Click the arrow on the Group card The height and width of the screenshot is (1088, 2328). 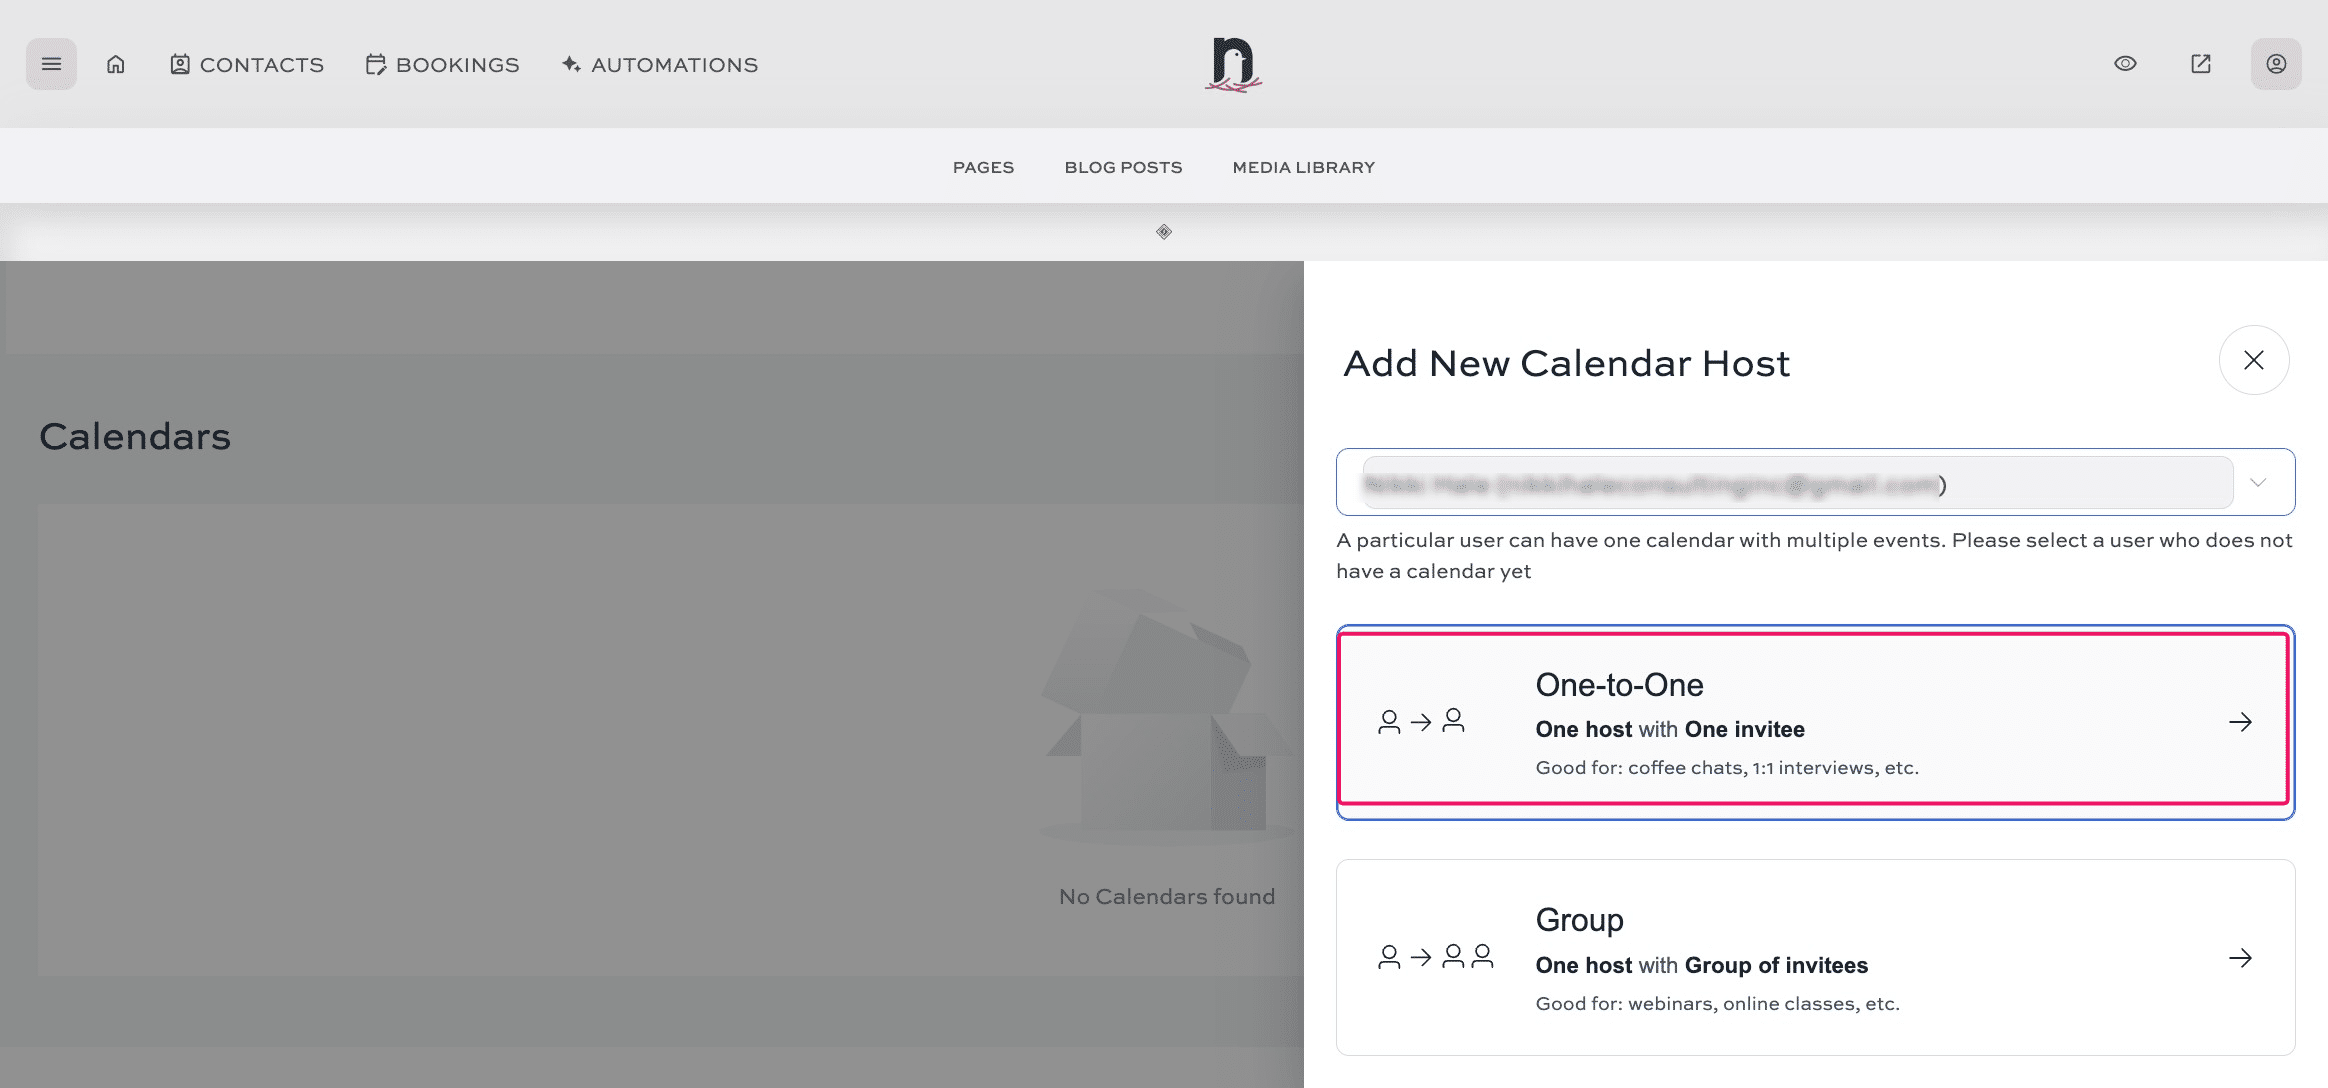2240,958
